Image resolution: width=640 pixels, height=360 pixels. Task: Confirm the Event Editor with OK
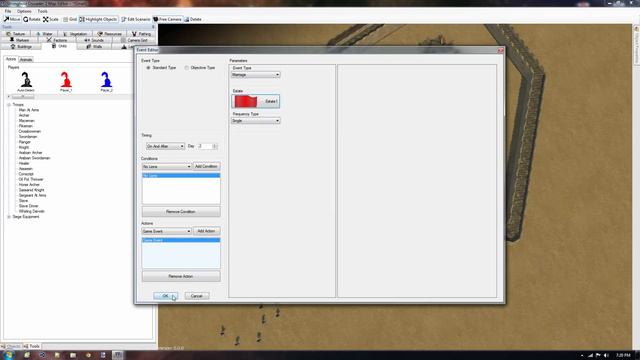click(165, 296)
